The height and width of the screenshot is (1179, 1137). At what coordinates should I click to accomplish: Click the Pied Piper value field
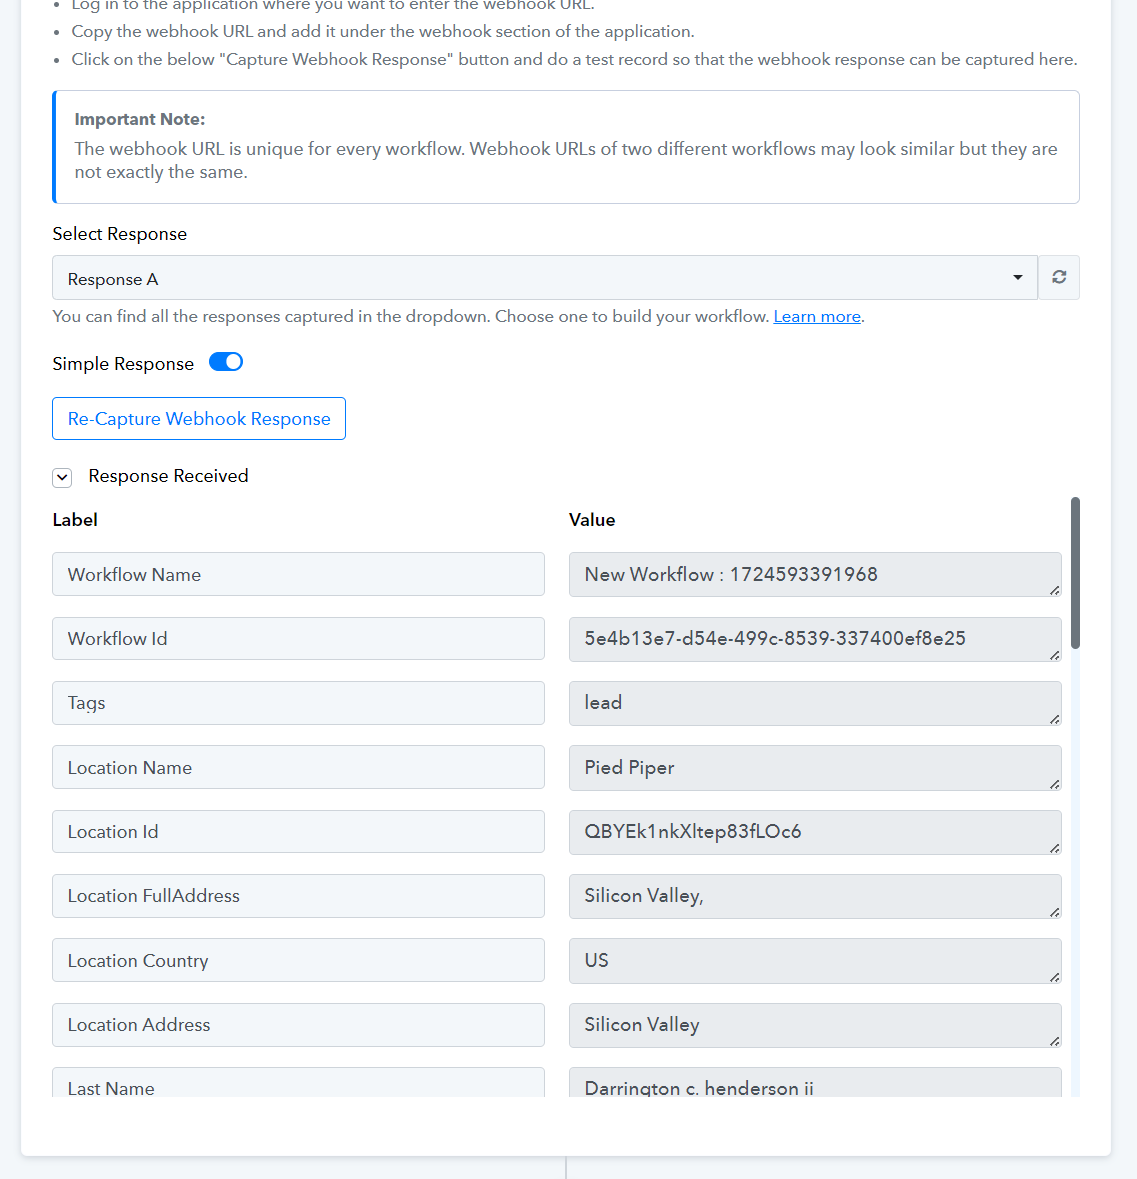815,768
